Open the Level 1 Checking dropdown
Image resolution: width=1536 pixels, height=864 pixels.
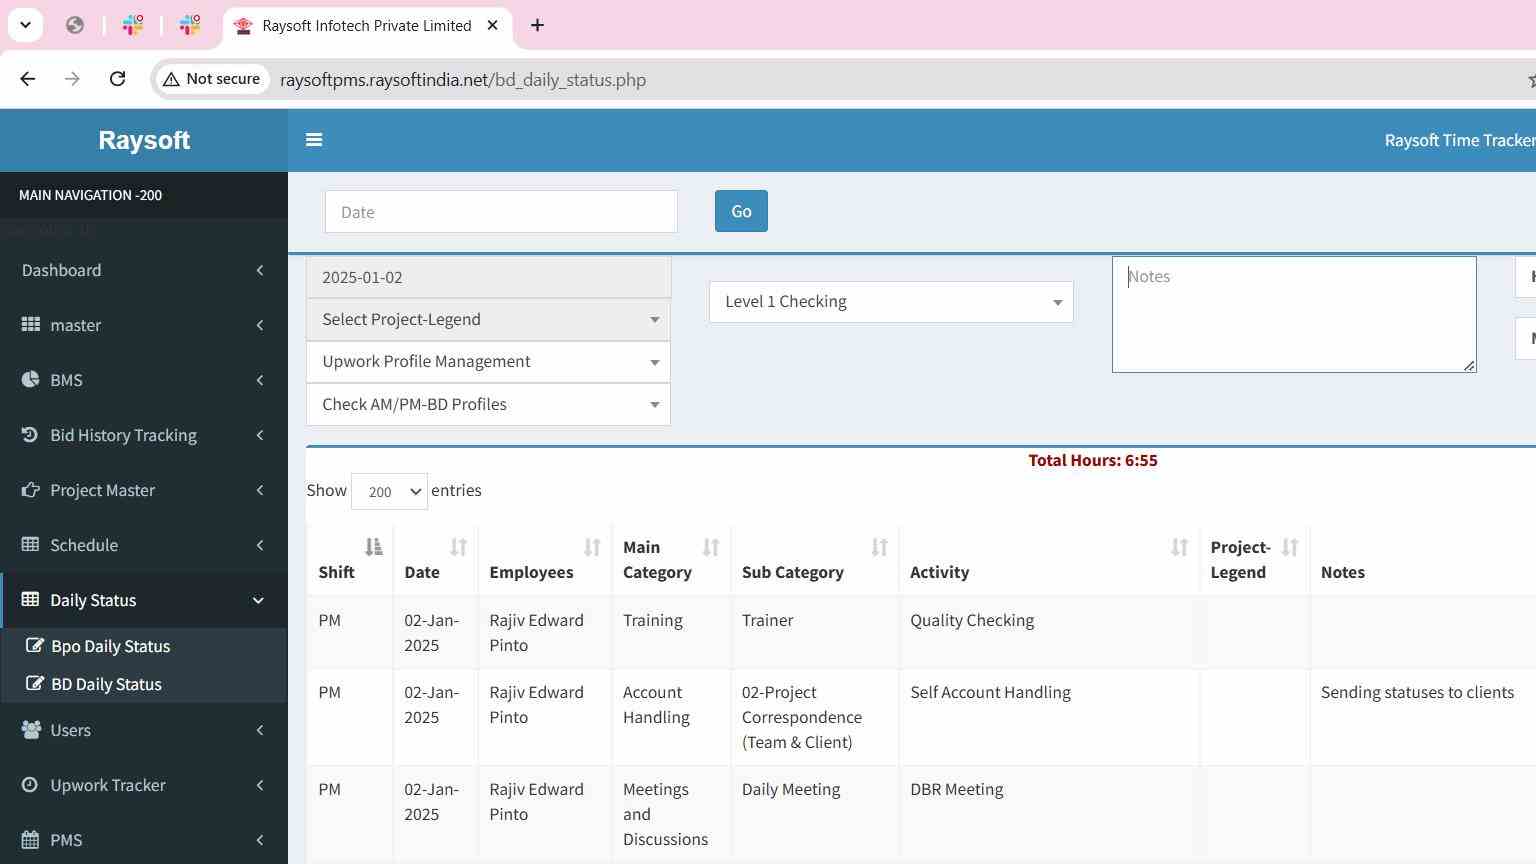click(890, 302)
